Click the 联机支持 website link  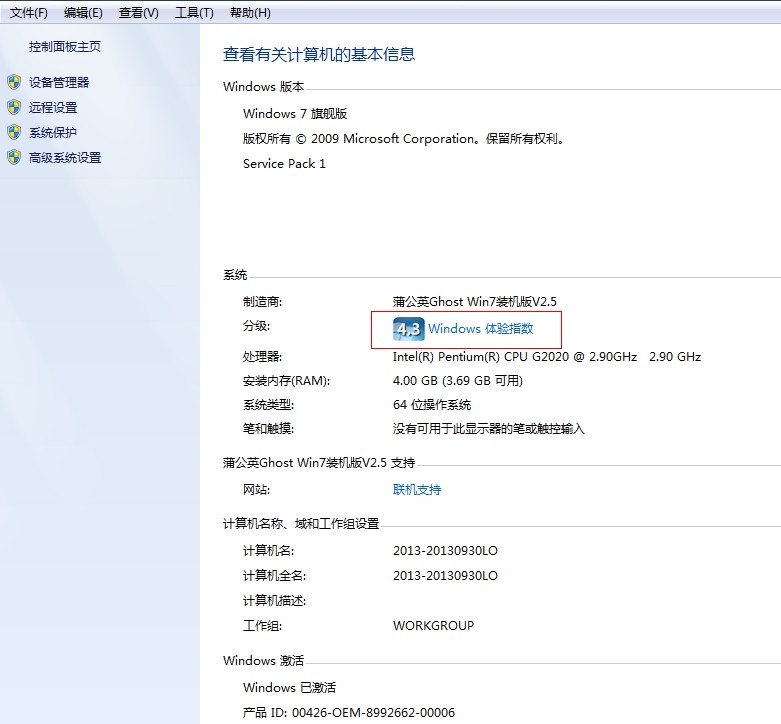pos(417,490)
